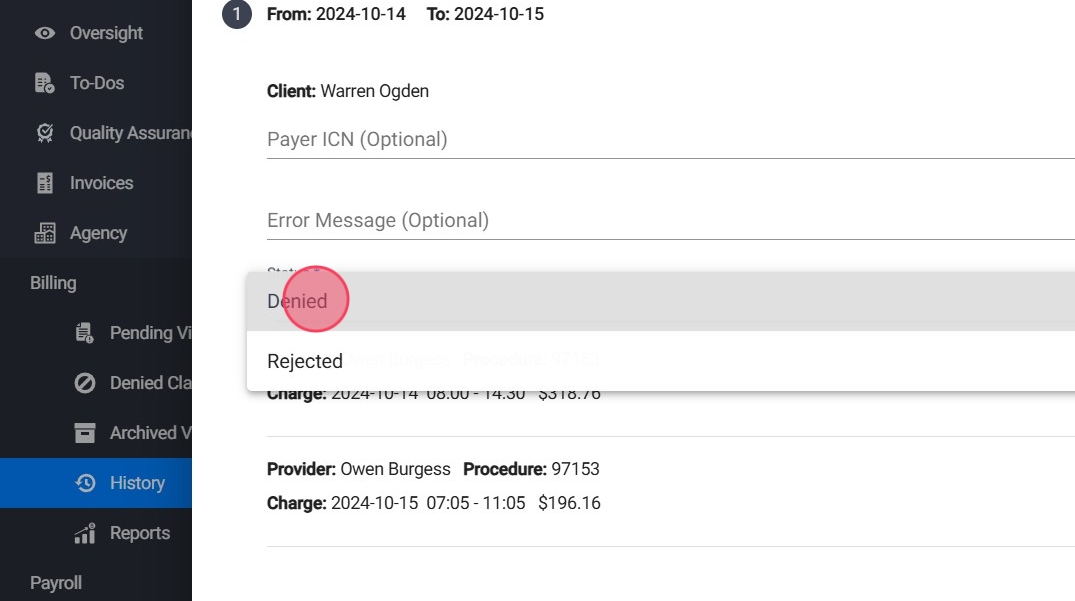Open Oversight from the sidebar
The height and width of the screenshot is (601, 1075).
click(106, 33)
